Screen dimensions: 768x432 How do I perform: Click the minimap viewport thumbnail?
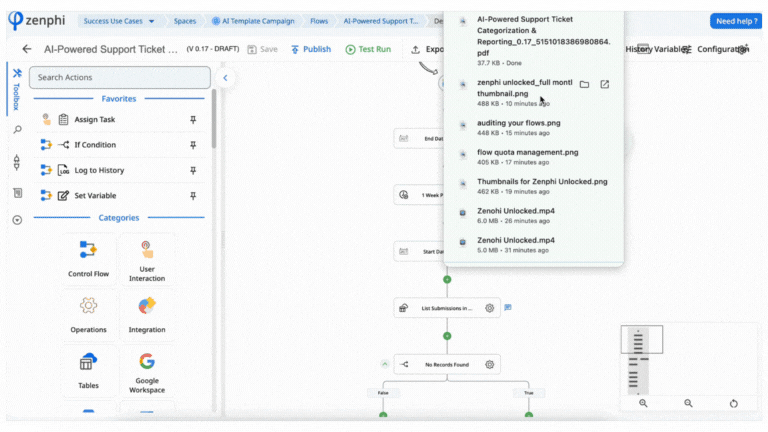[642, 339]
